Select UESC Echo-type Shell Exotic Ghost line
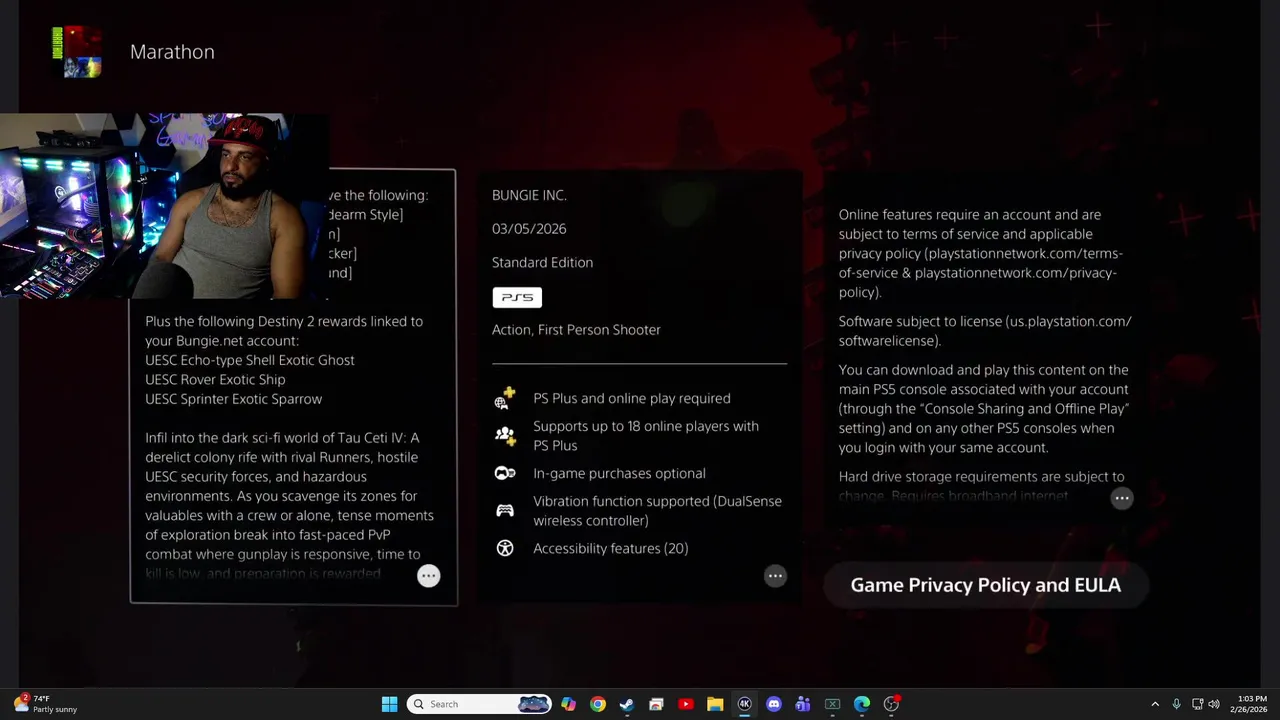 point(250,360)
